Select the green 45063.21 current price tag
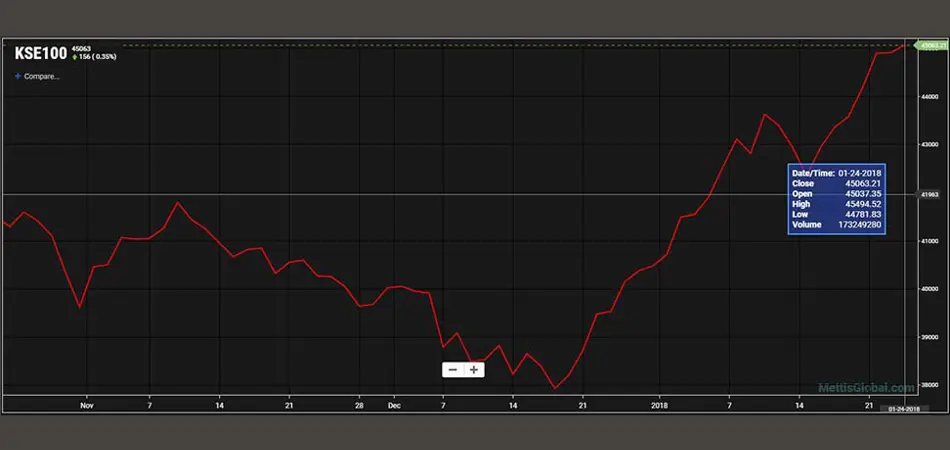Viewport: 950px width, 450px height. tap(928, 45)
